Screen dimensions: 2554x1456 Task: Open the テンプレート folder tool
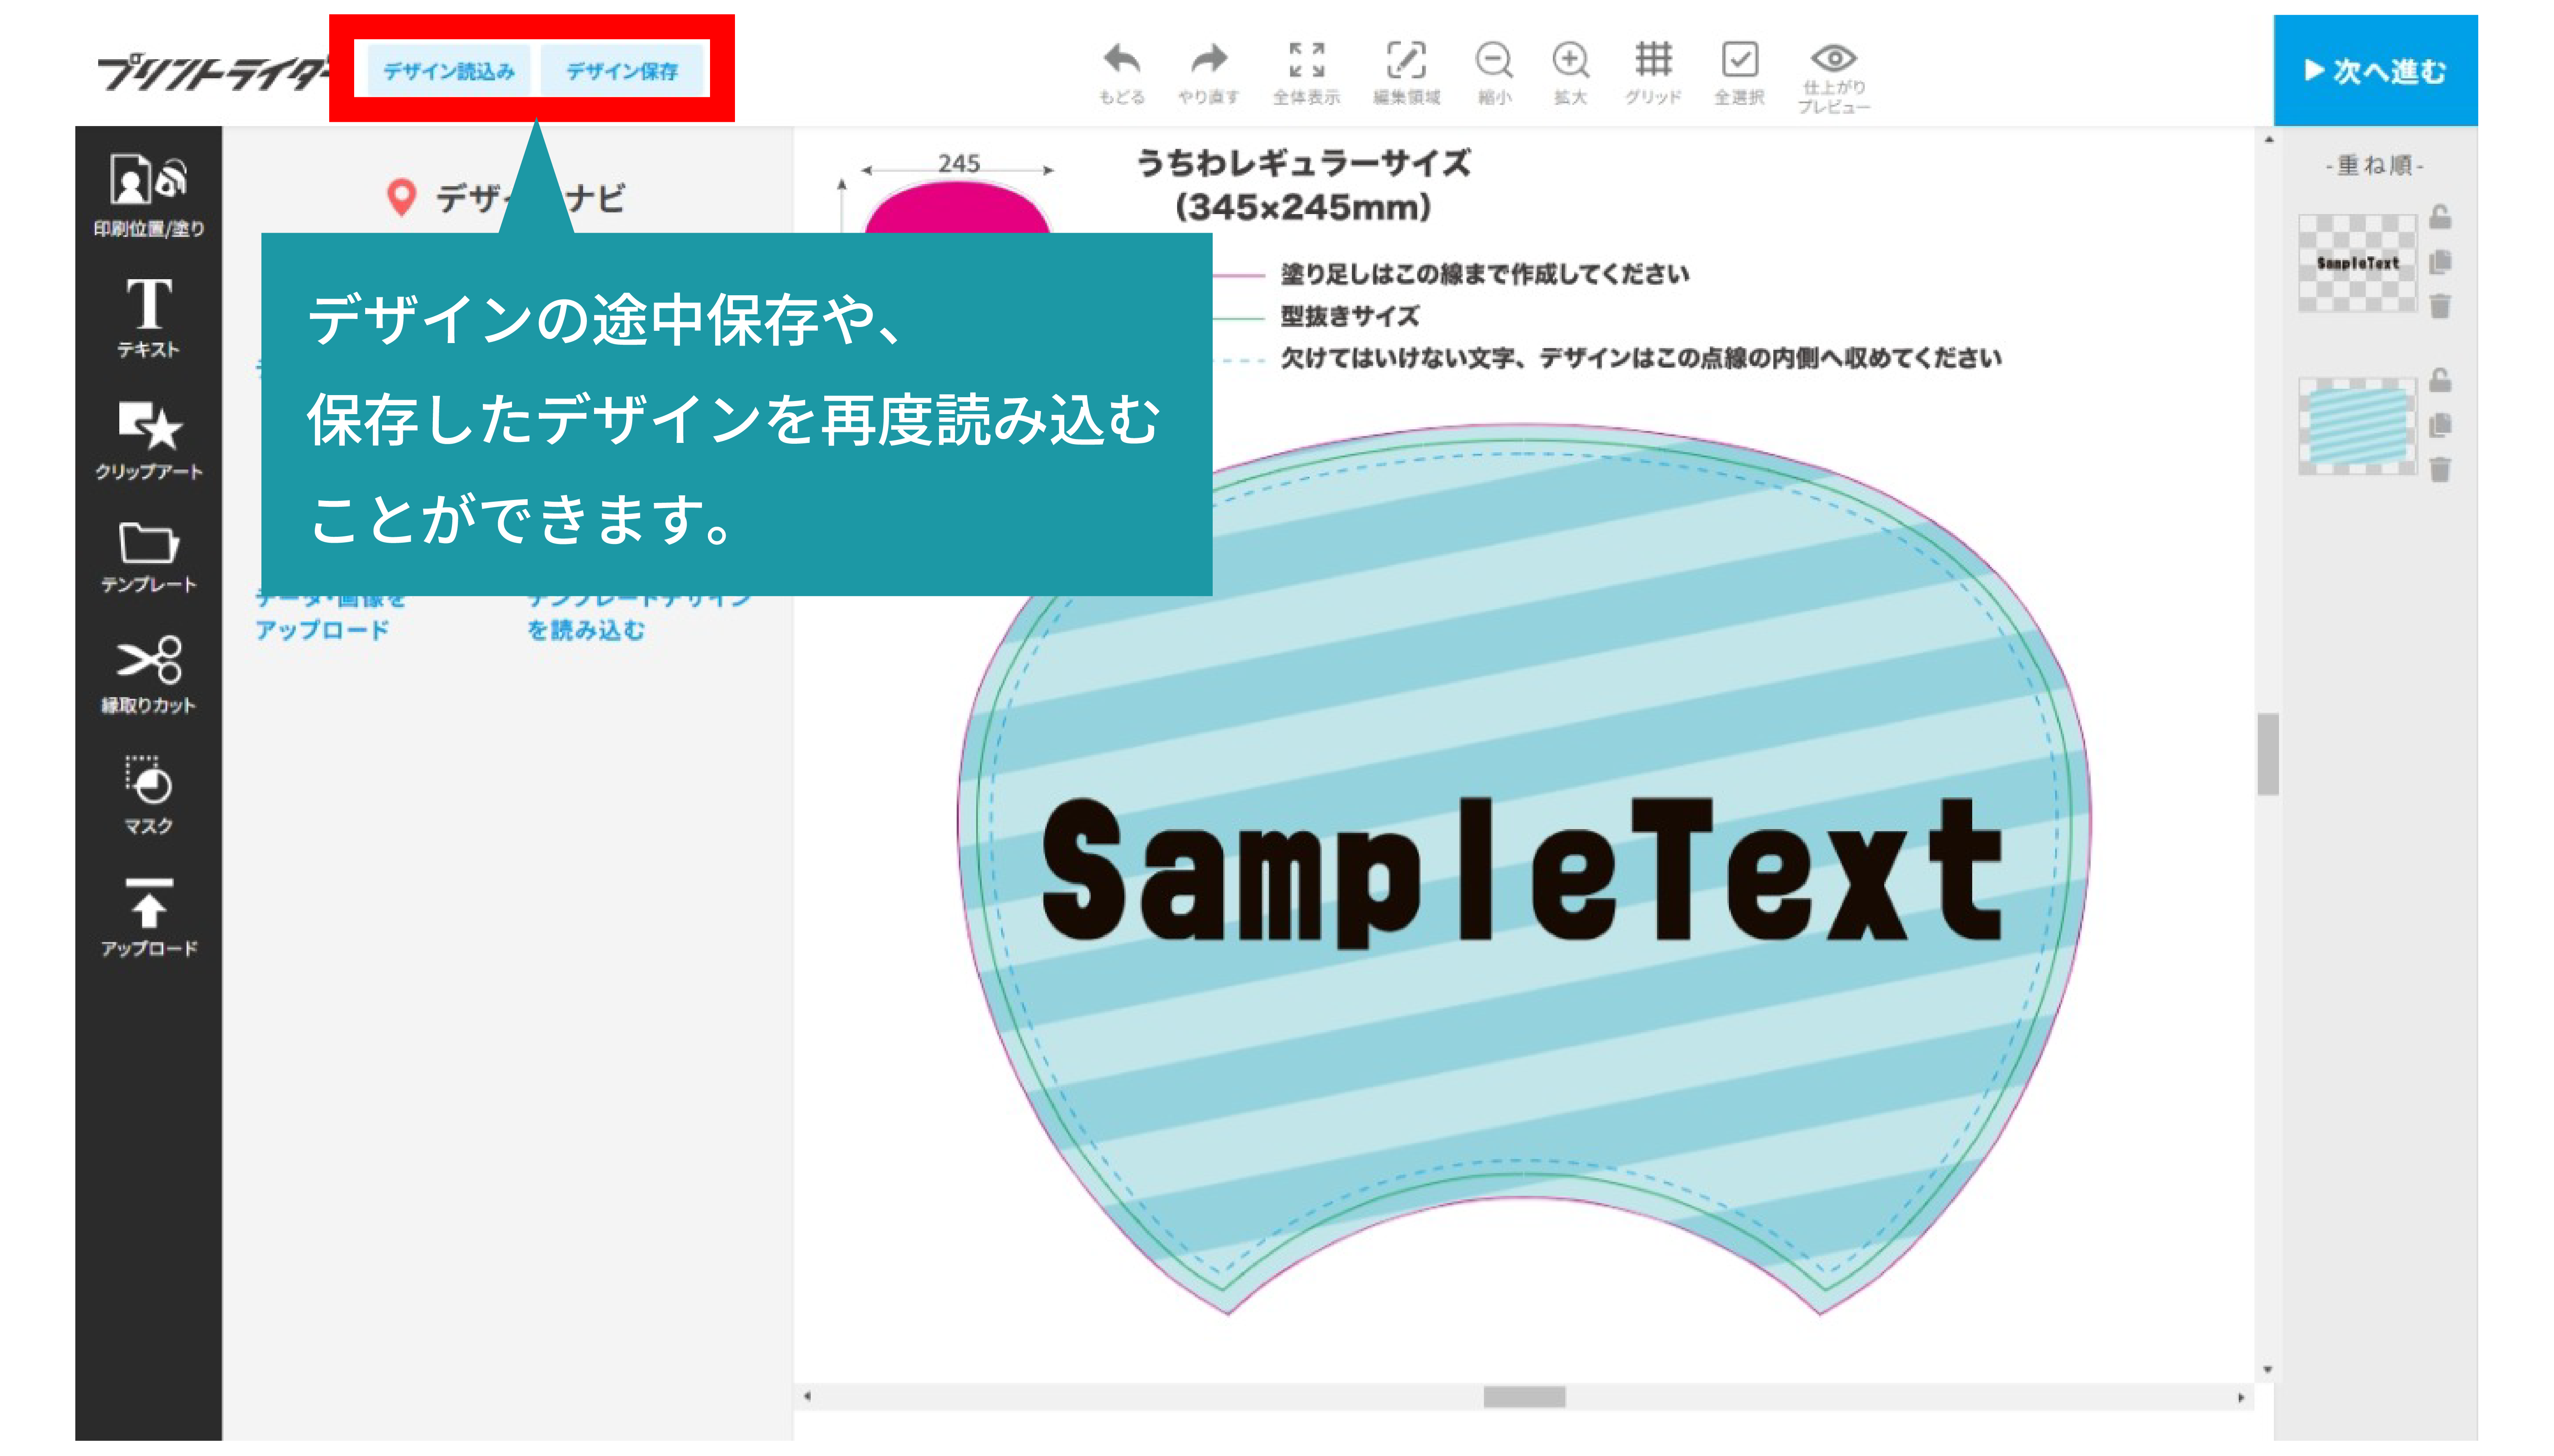click(x=148, y=558)
